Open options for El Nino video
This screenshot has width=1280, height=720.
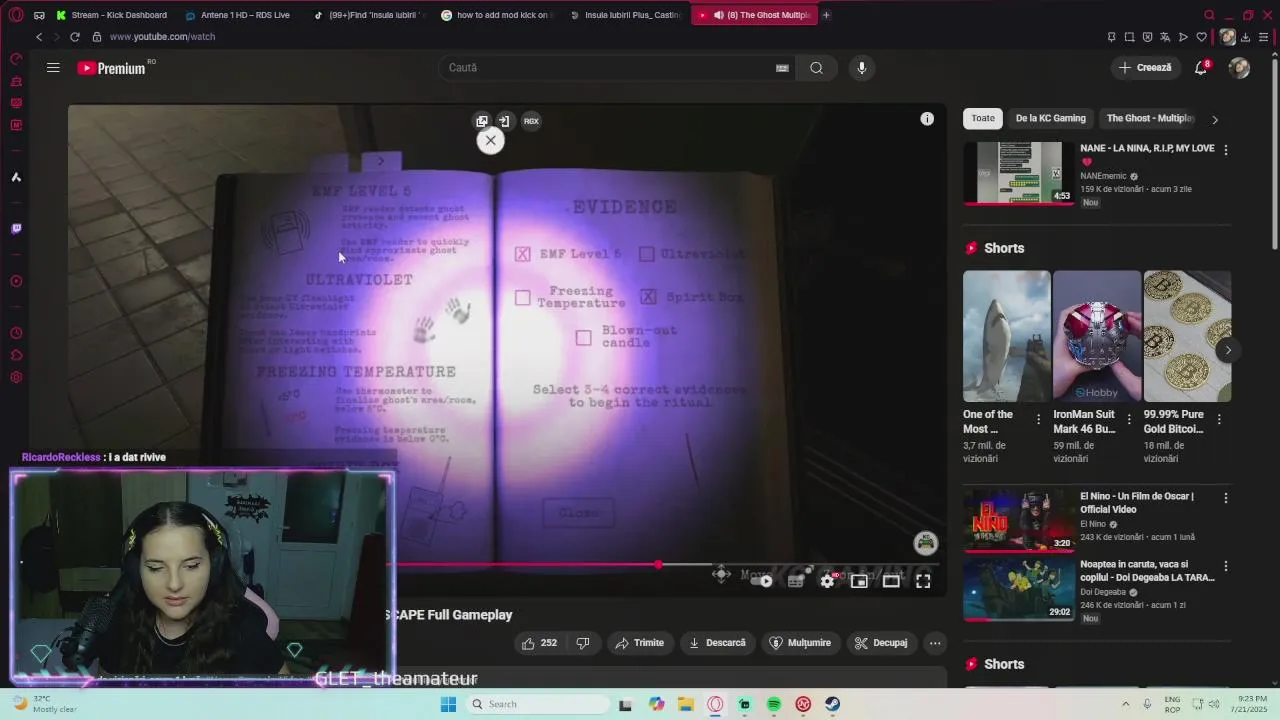pos(1226,497)
